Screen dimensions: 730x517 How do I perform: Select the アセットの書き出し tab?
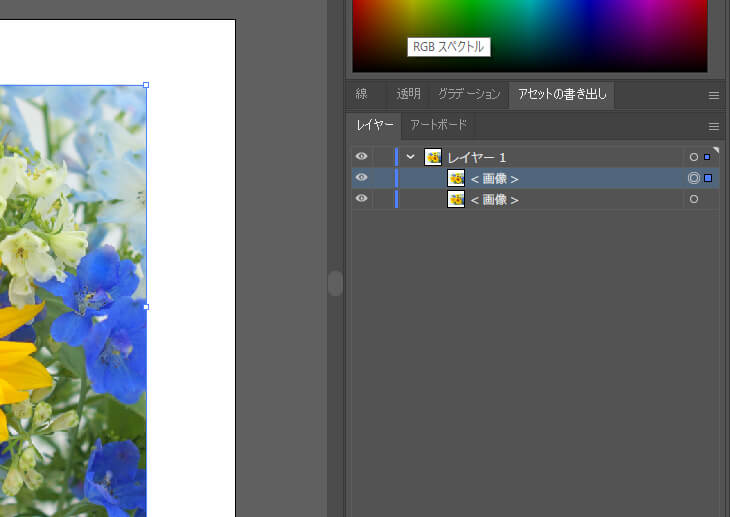click(x=562, y=94)
